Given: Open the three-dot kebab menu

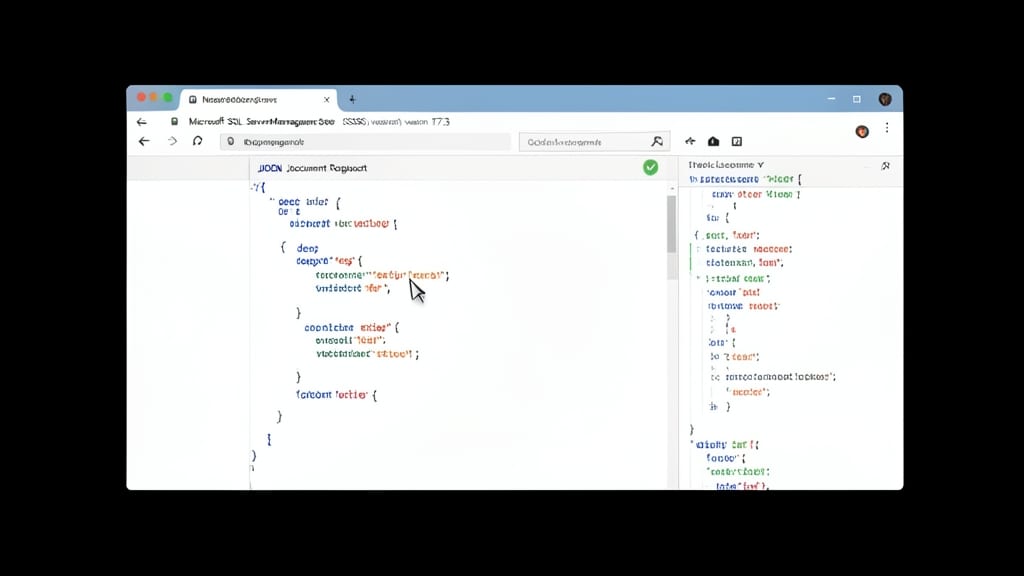Looking at the screenshot, I should 887,129.
